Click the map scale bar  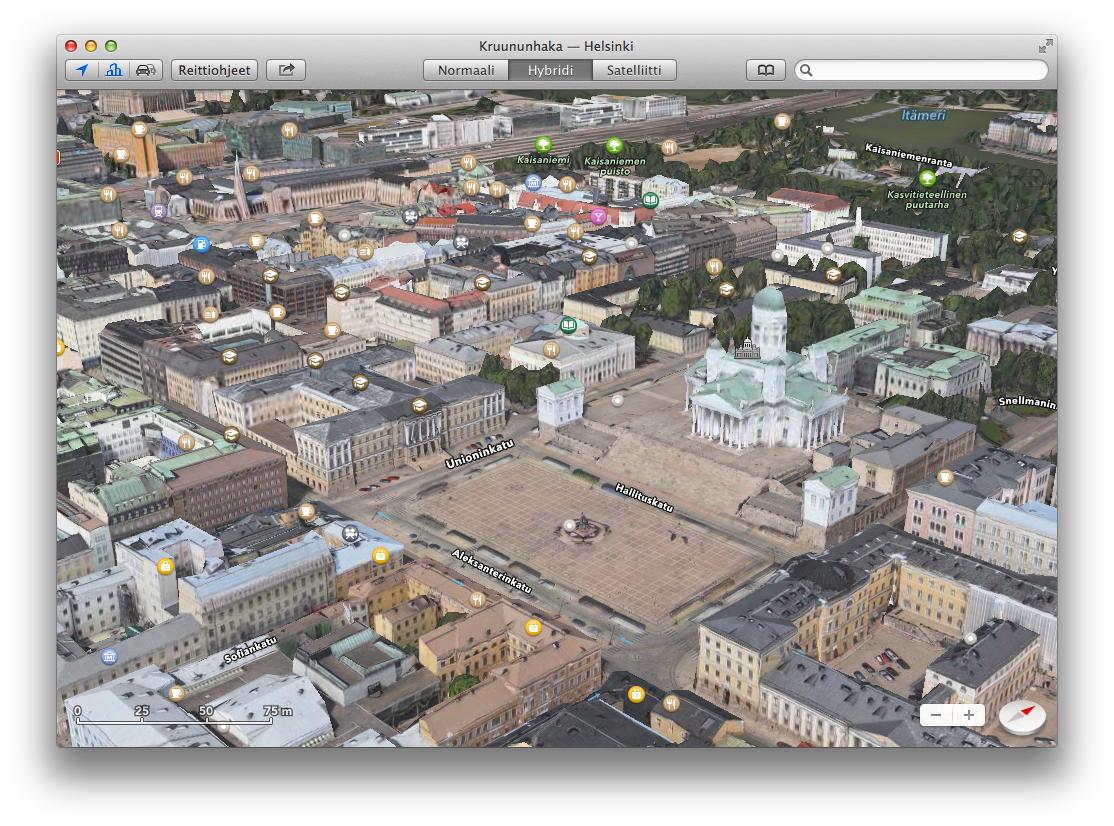[185, 714]
